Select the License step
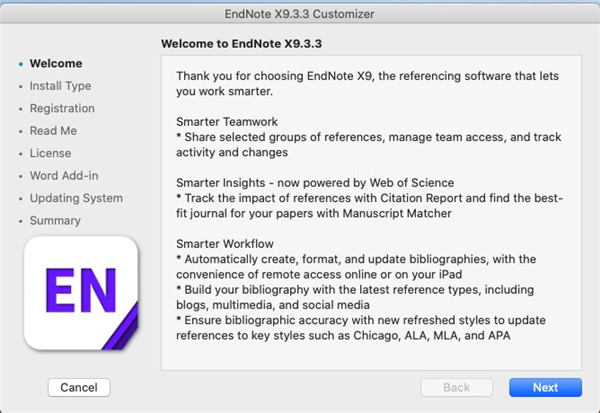This screenshot has height=413, width=600. (x=51, y=153)
